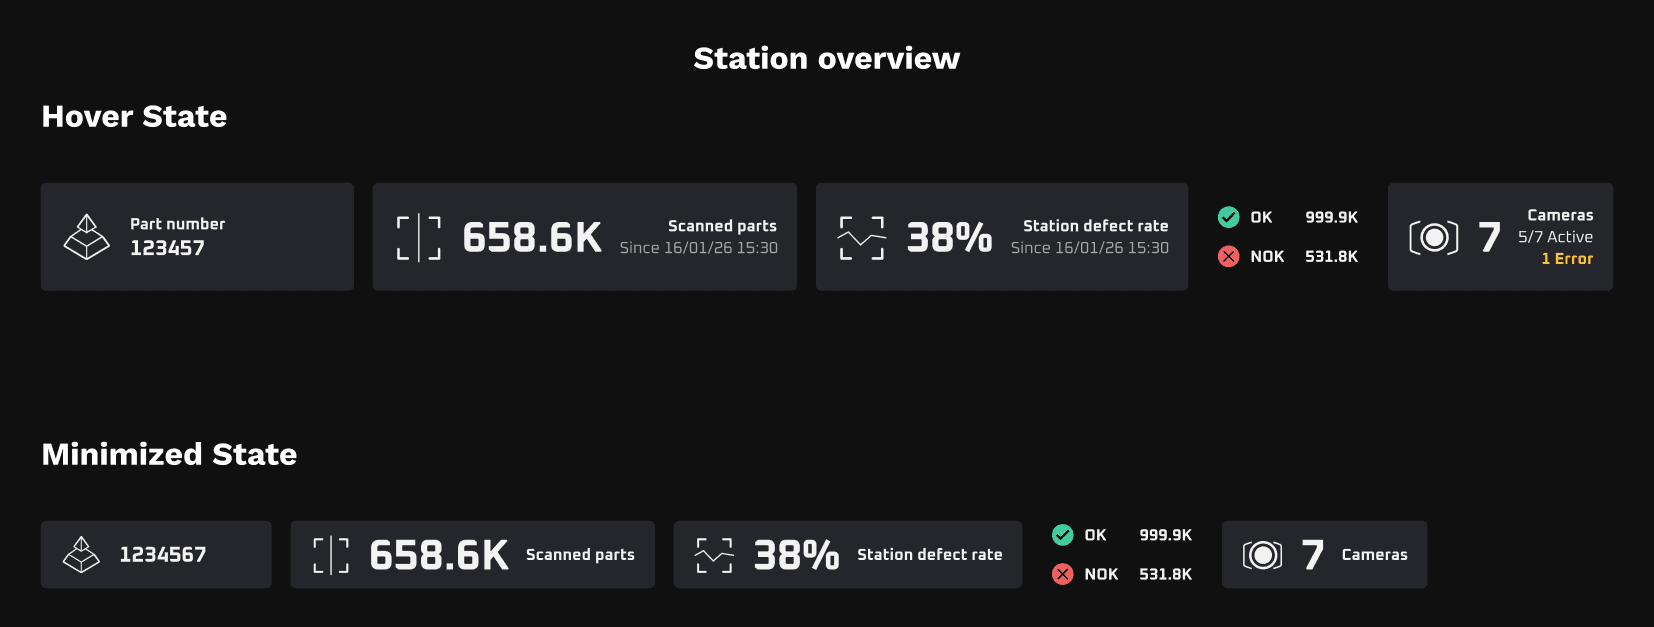Click the scan bracket icon in the minimized Scanned parts card
The height and width of the screenshot is (627, 1654).
tap(331, 555)
